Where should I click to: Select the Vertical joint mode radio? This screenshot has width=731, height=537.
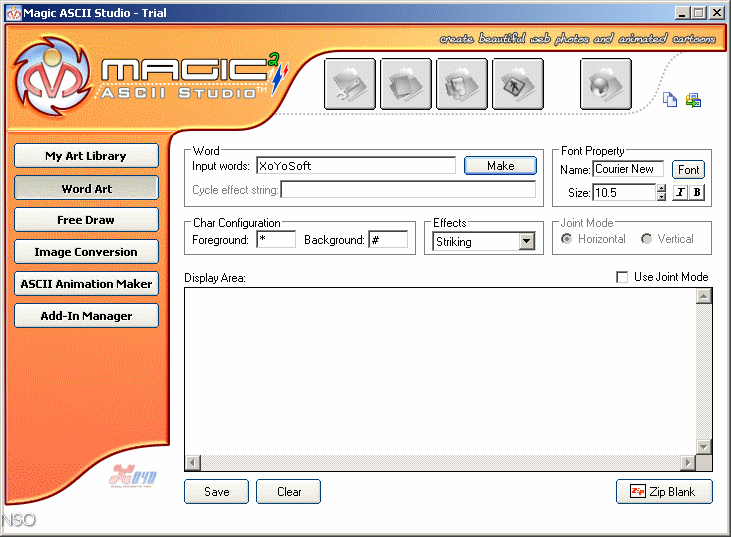pos(646,239)
